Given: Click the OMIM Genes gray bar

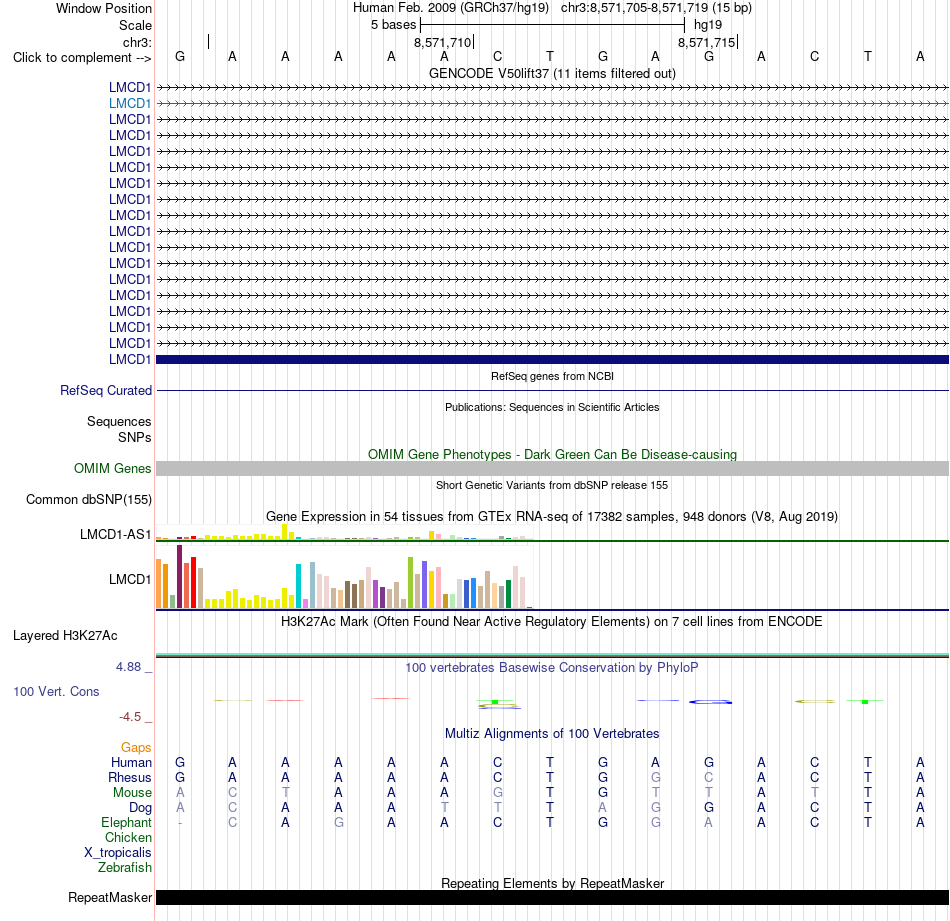Looking at the screenshot, I should [x=552, y=468].
